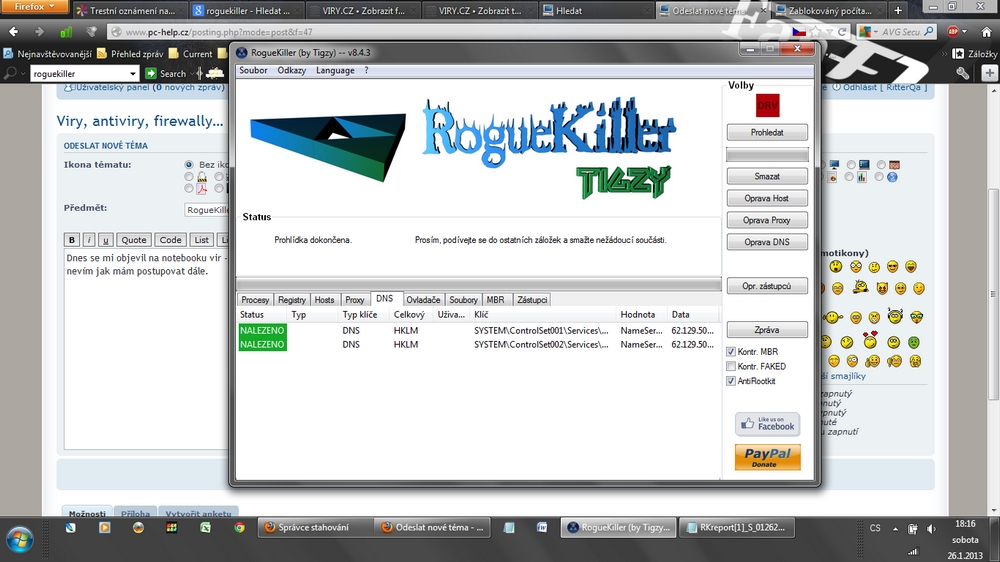Screen dimensions: 1000x562
Task: Click the Quote button in forum editor
Action: (134, 240)
